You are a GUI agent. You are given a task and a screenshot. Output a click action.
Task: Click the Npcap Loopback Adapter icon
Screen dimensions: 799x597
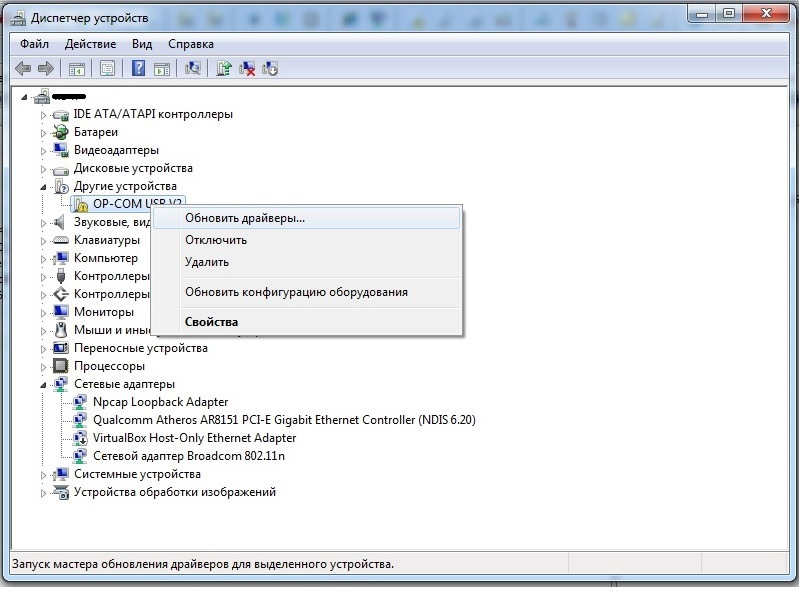click(79, 402)
